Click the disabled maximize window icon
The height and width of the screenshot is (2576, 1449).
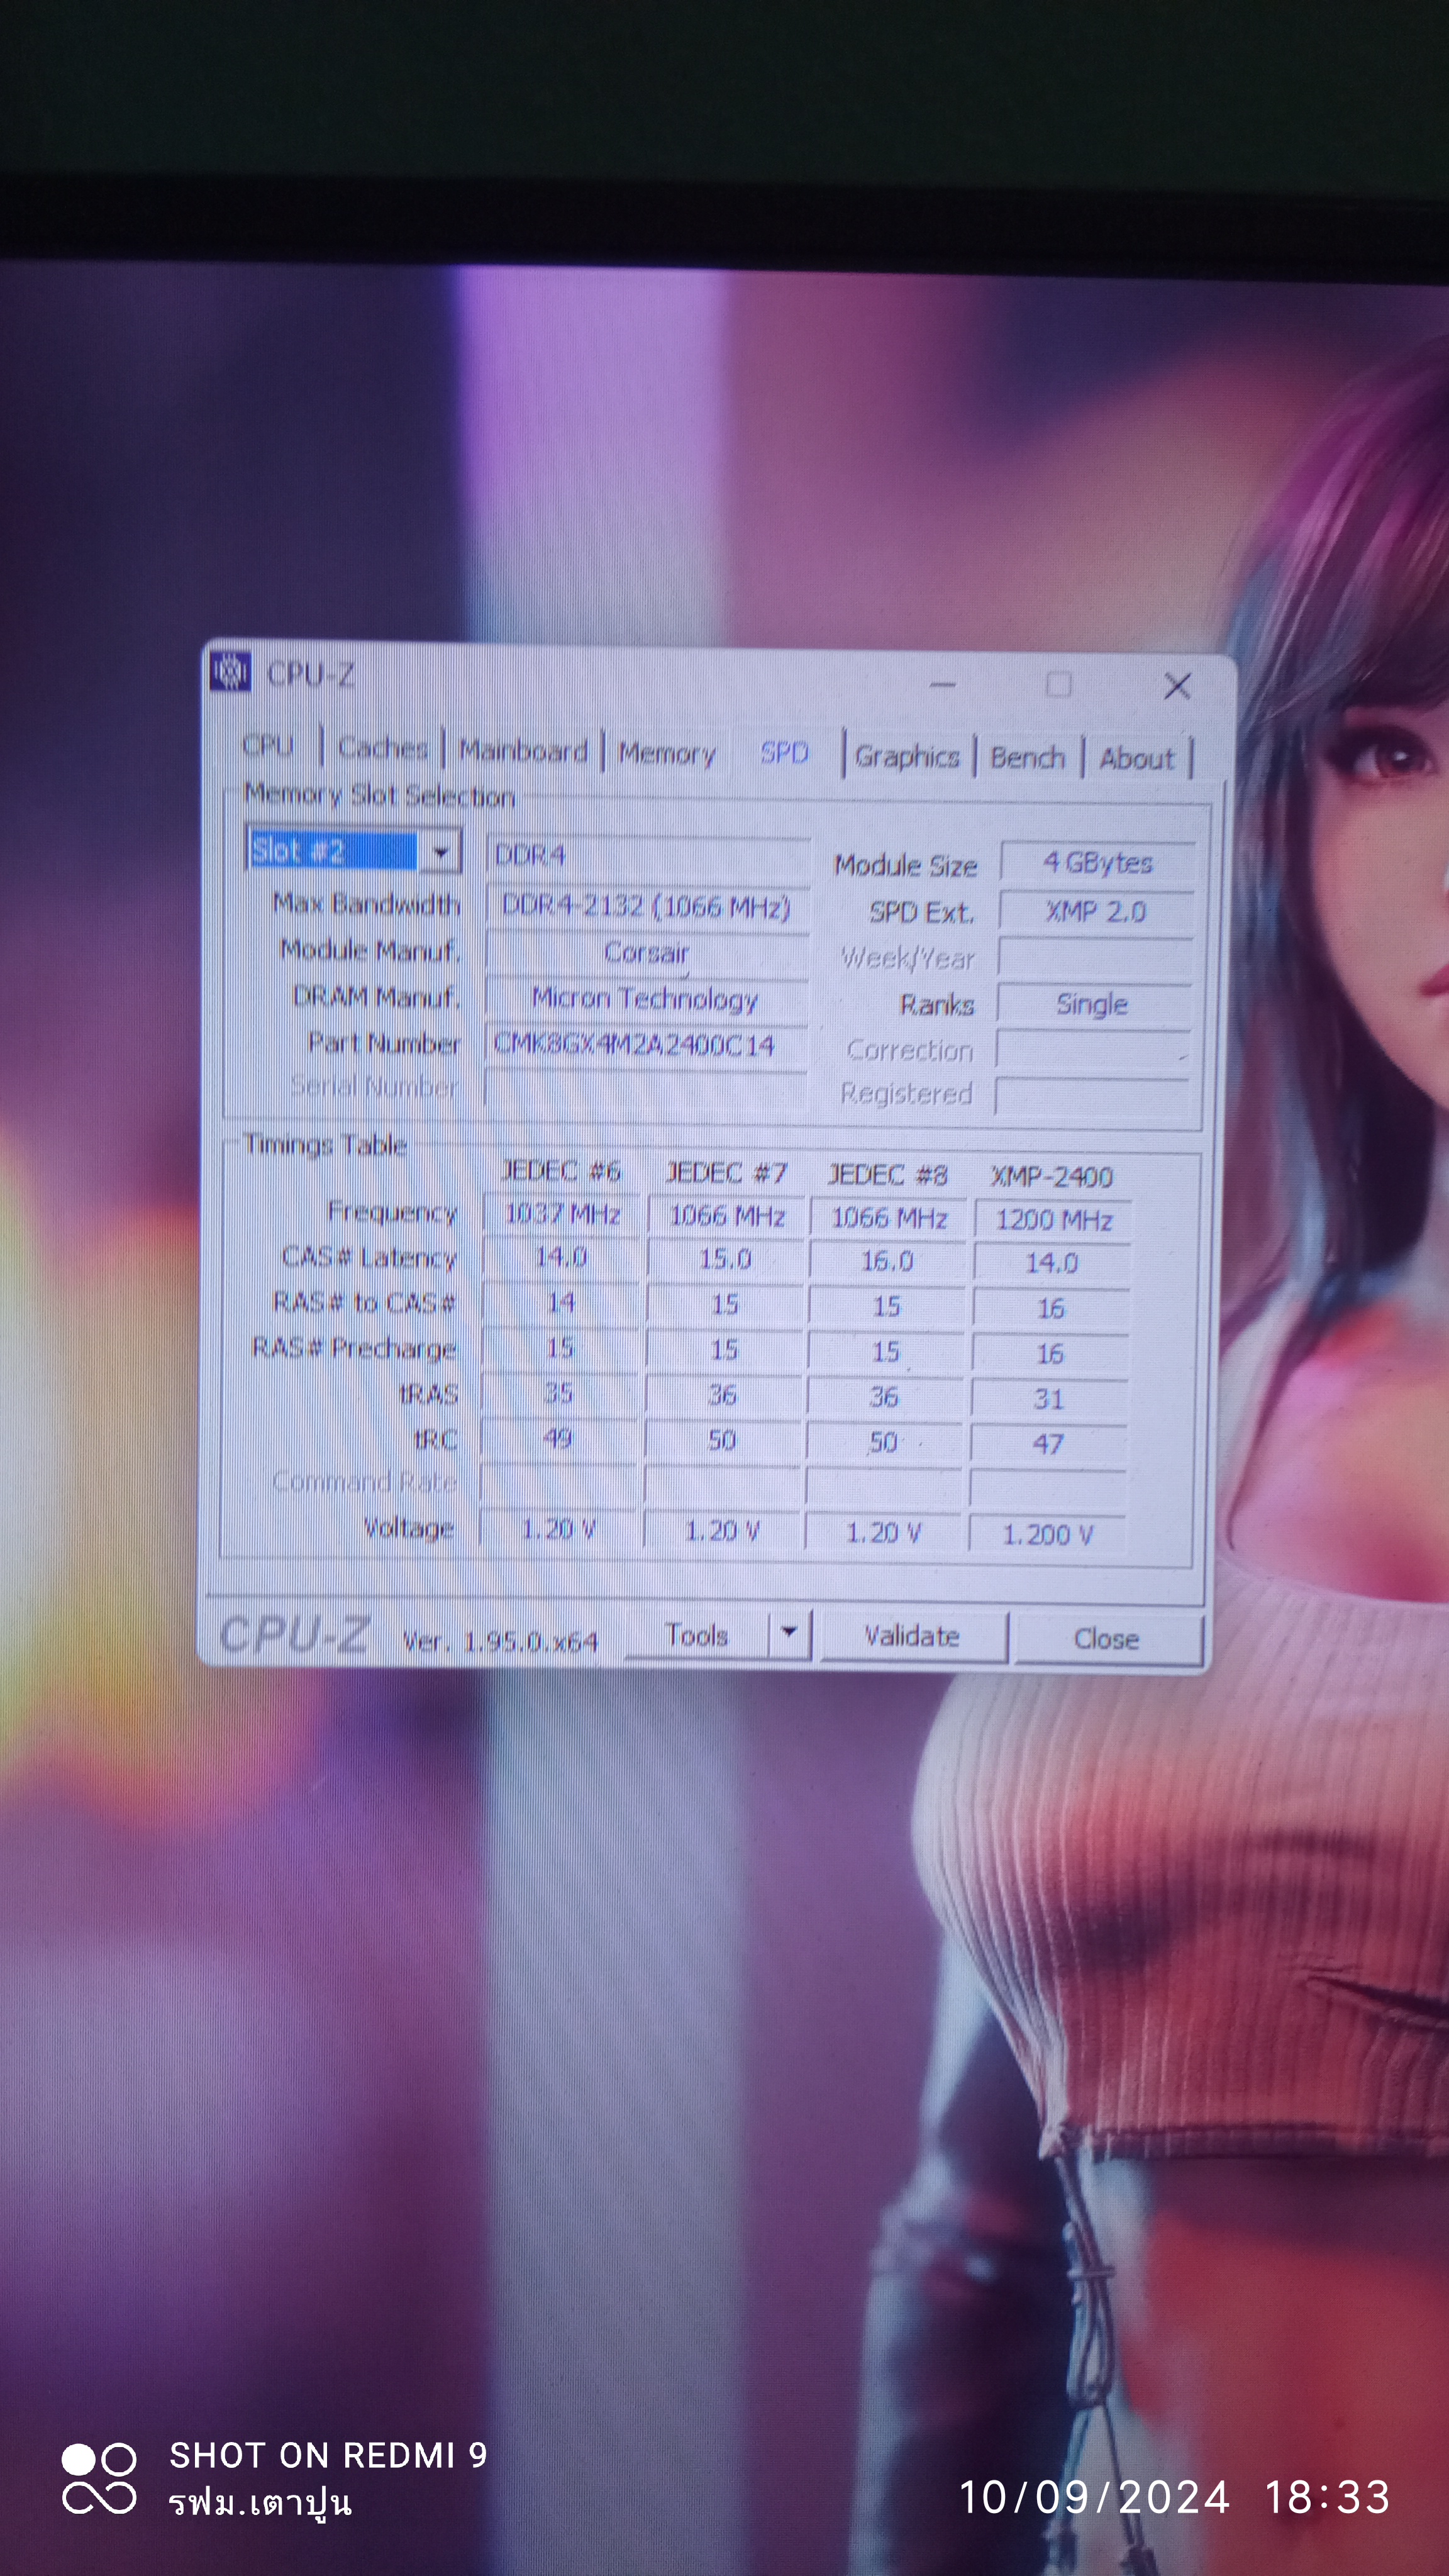pyautogui.click(x=1058, y=685)
